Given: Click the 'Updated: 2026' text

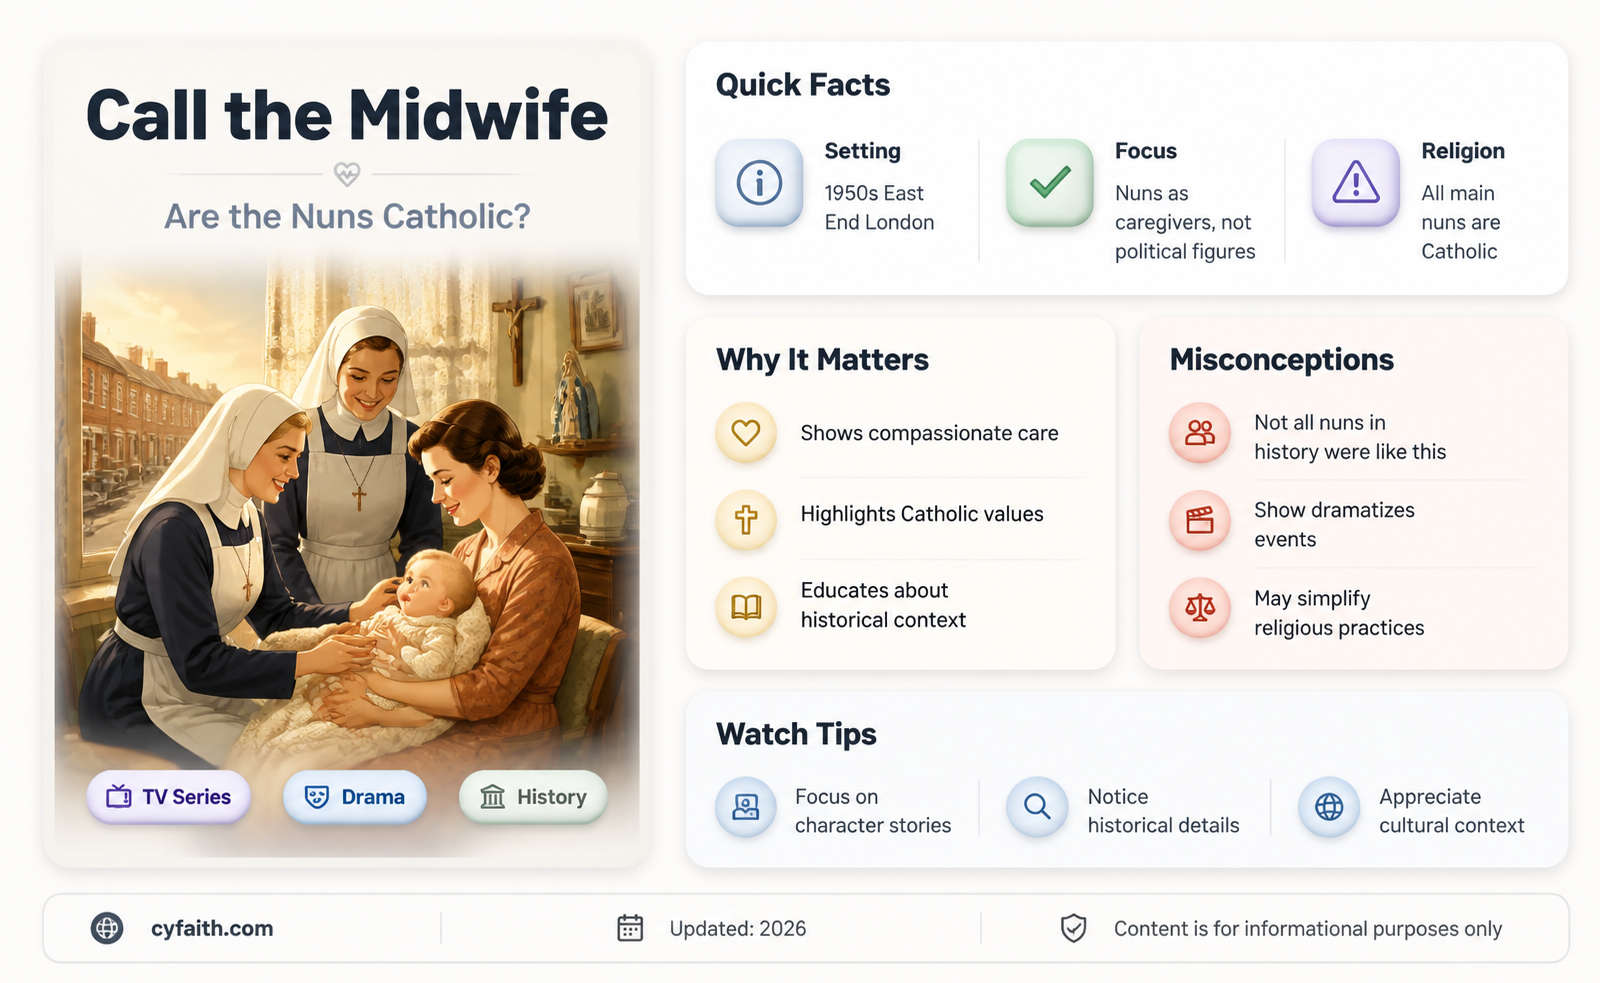Looking at the screenshot, I should pos(738,929).
